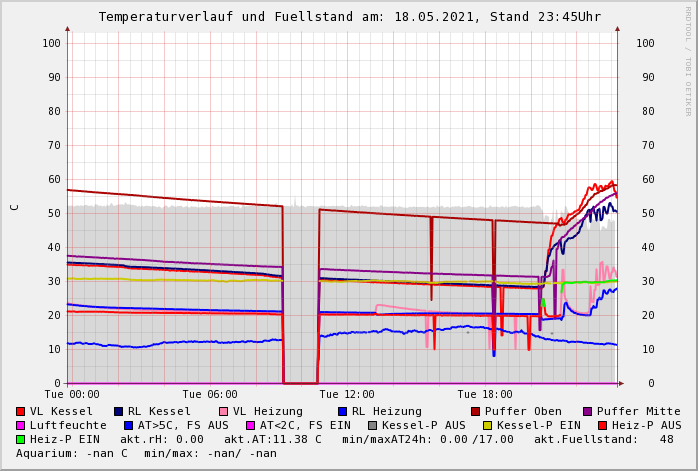Click the left axis value 50
698x471 pixels.
(54, 213)
